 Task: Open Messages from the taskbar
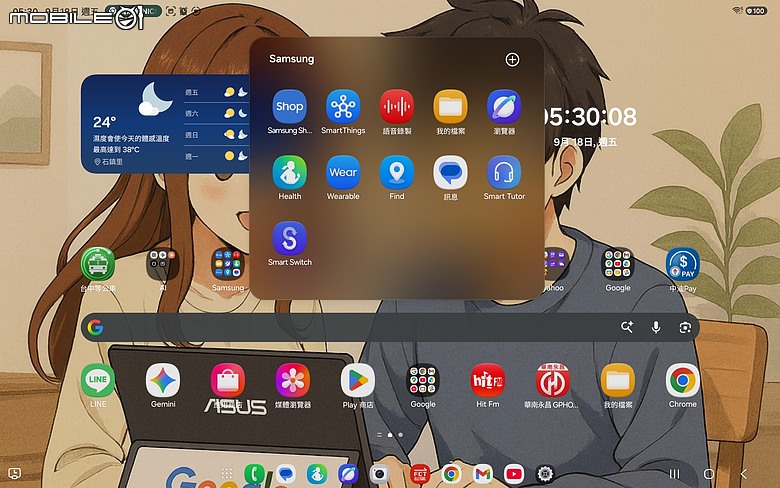(x=286, y=474)
